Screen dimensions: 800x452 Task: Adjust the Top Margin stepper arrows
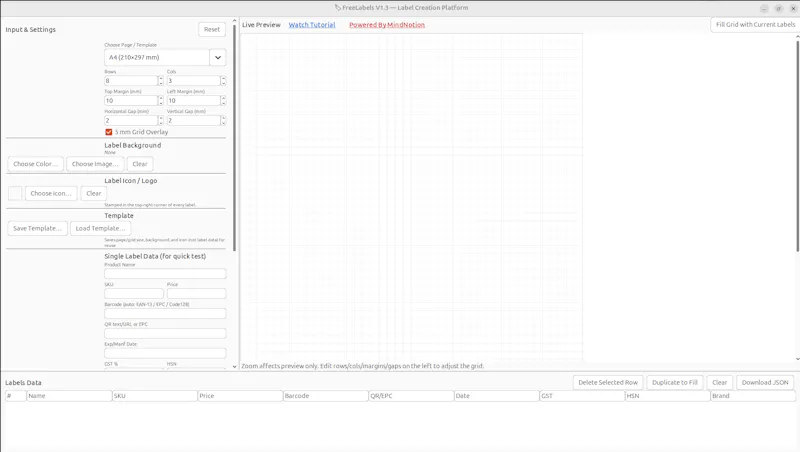[x=161, y=101]
